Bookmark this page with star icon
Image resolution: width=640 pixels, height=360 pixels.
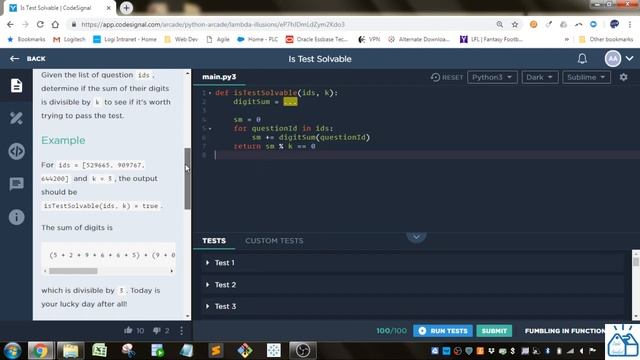point(515,24)
